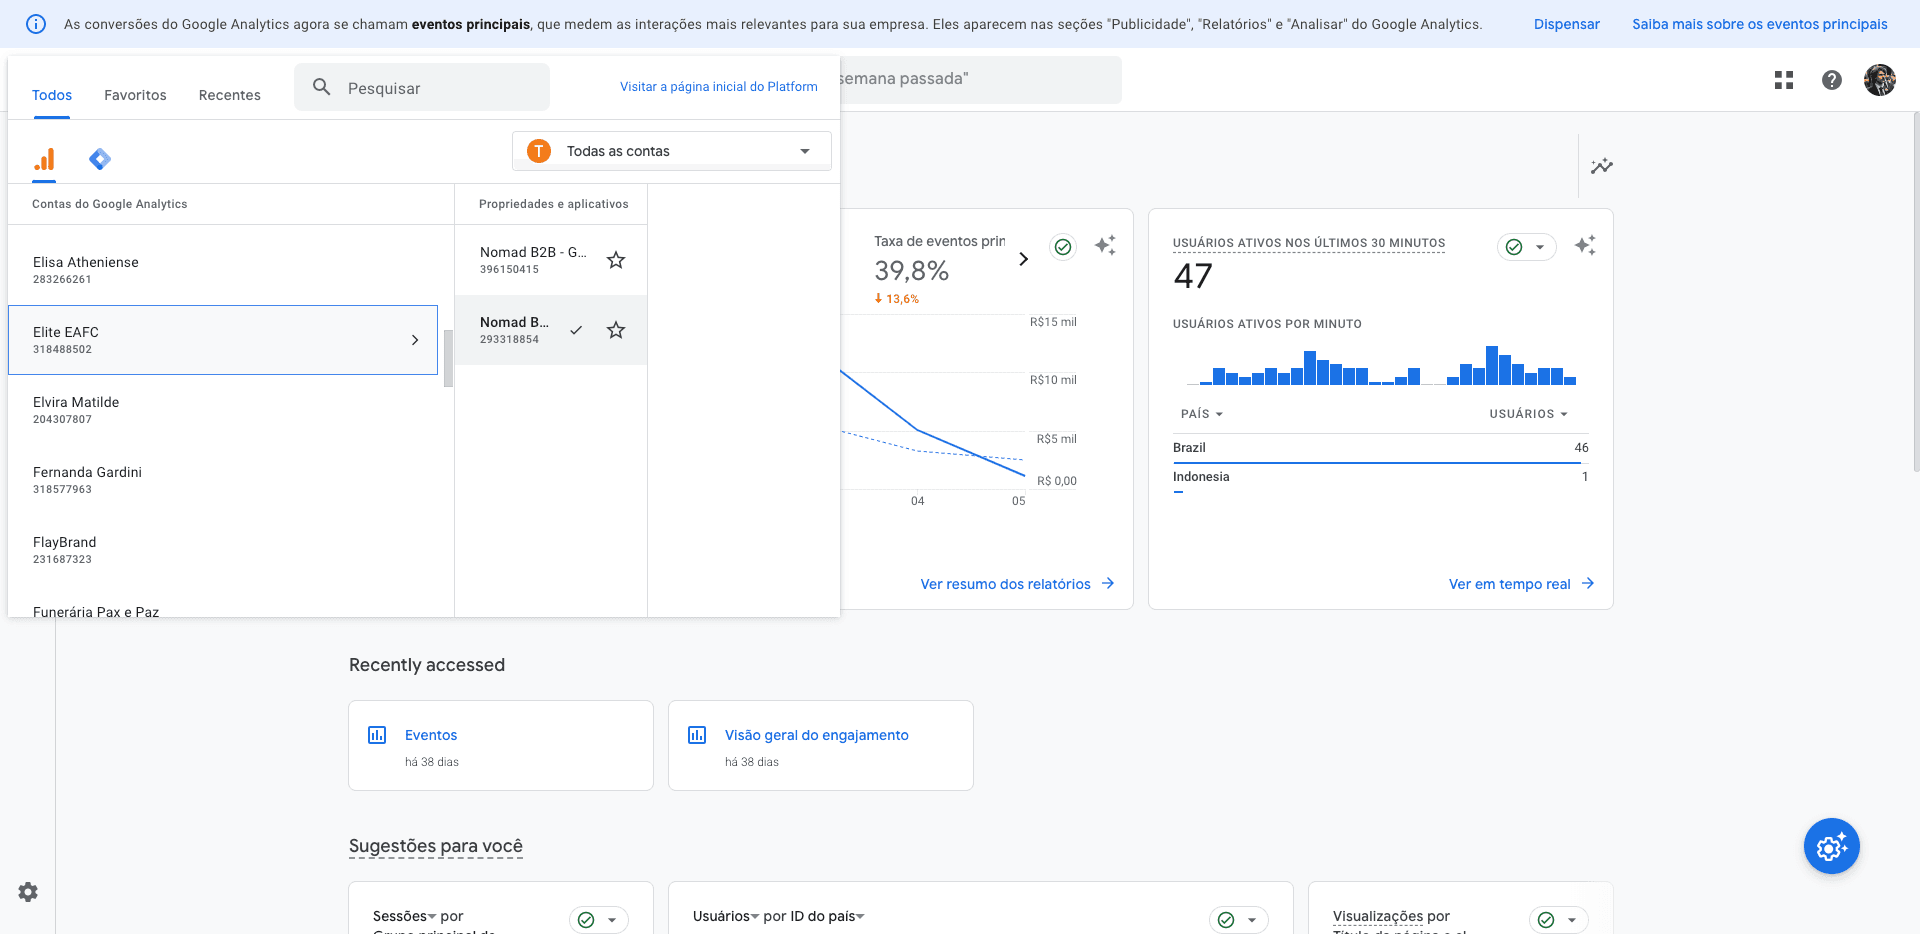The image size is (1920, 934).
Task: Select the Elisa Atheniense account
Action: (223, 270)
